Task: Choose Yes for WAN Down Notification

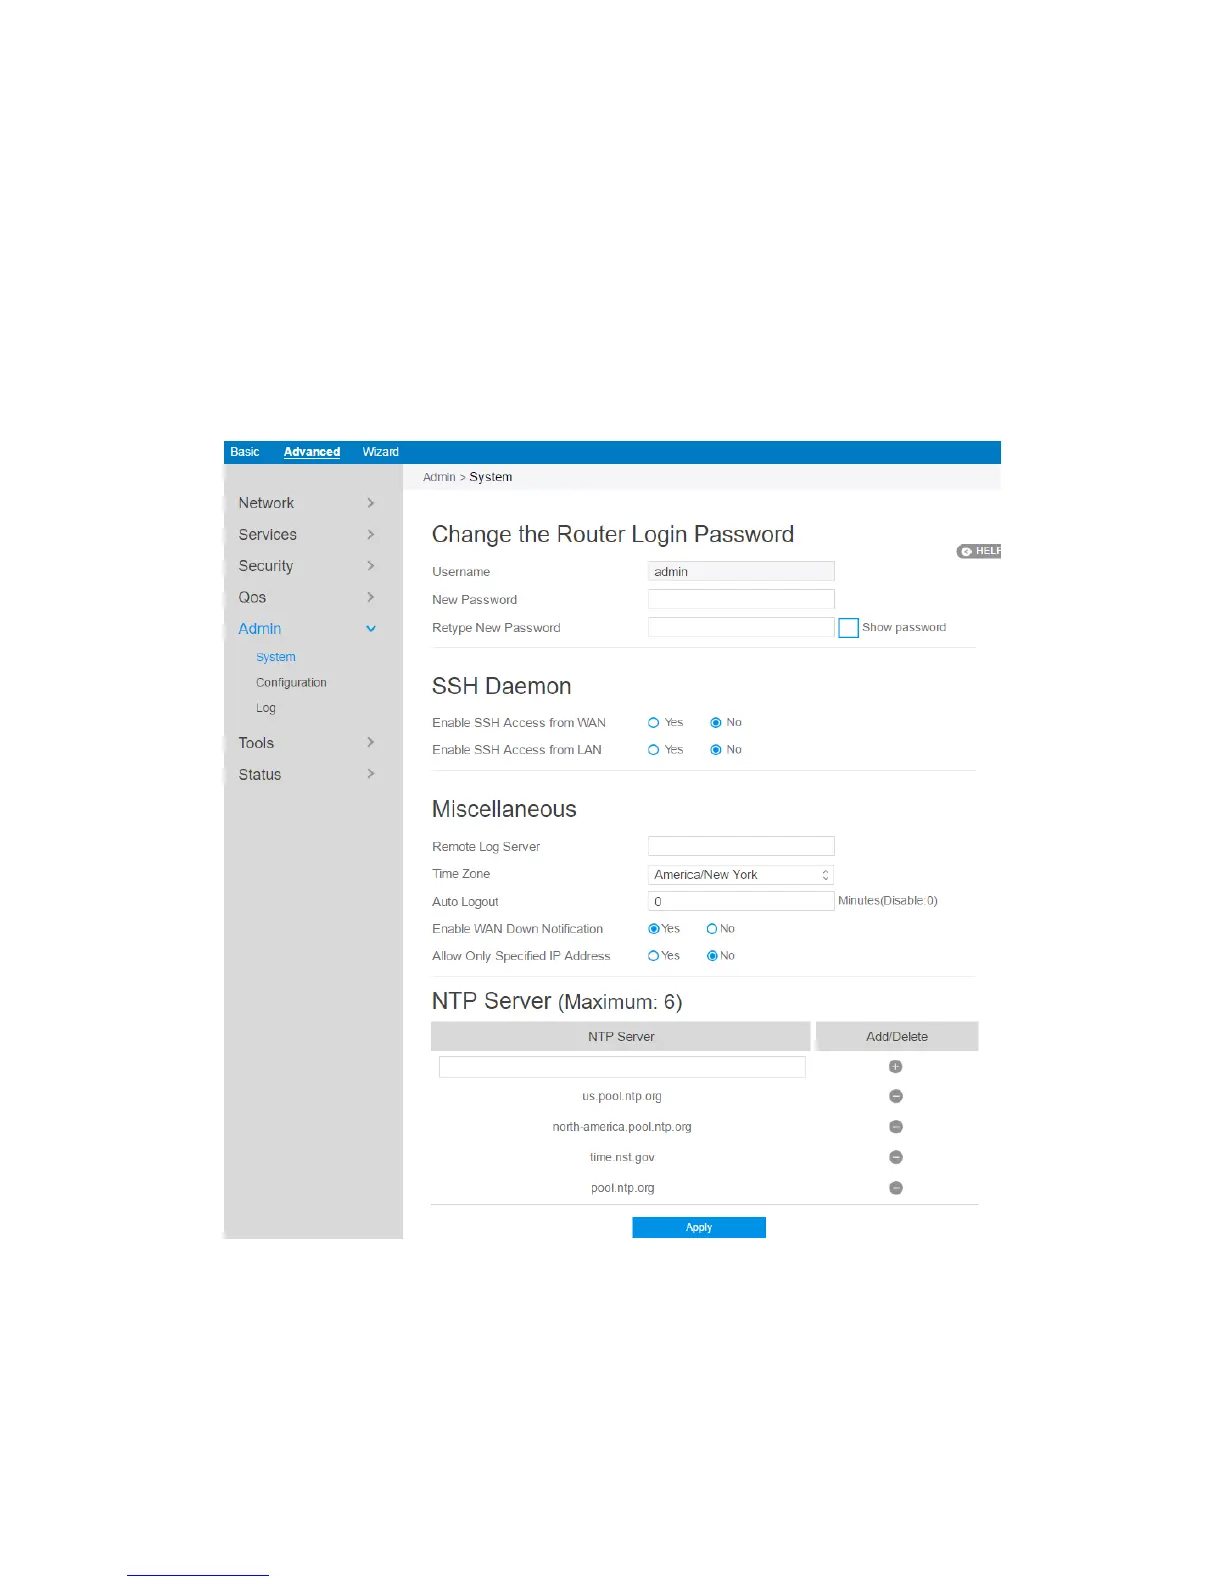Action: (x=654, y=929)
